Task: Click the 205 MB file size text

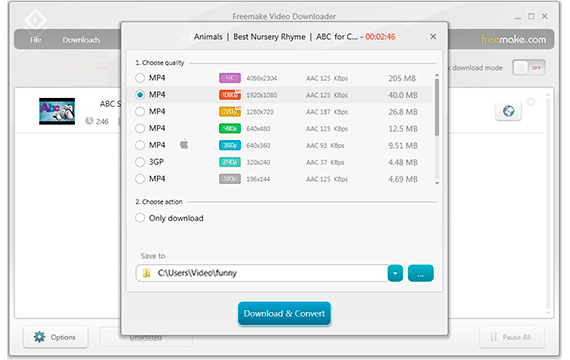Action: click(x=402, y=78)
